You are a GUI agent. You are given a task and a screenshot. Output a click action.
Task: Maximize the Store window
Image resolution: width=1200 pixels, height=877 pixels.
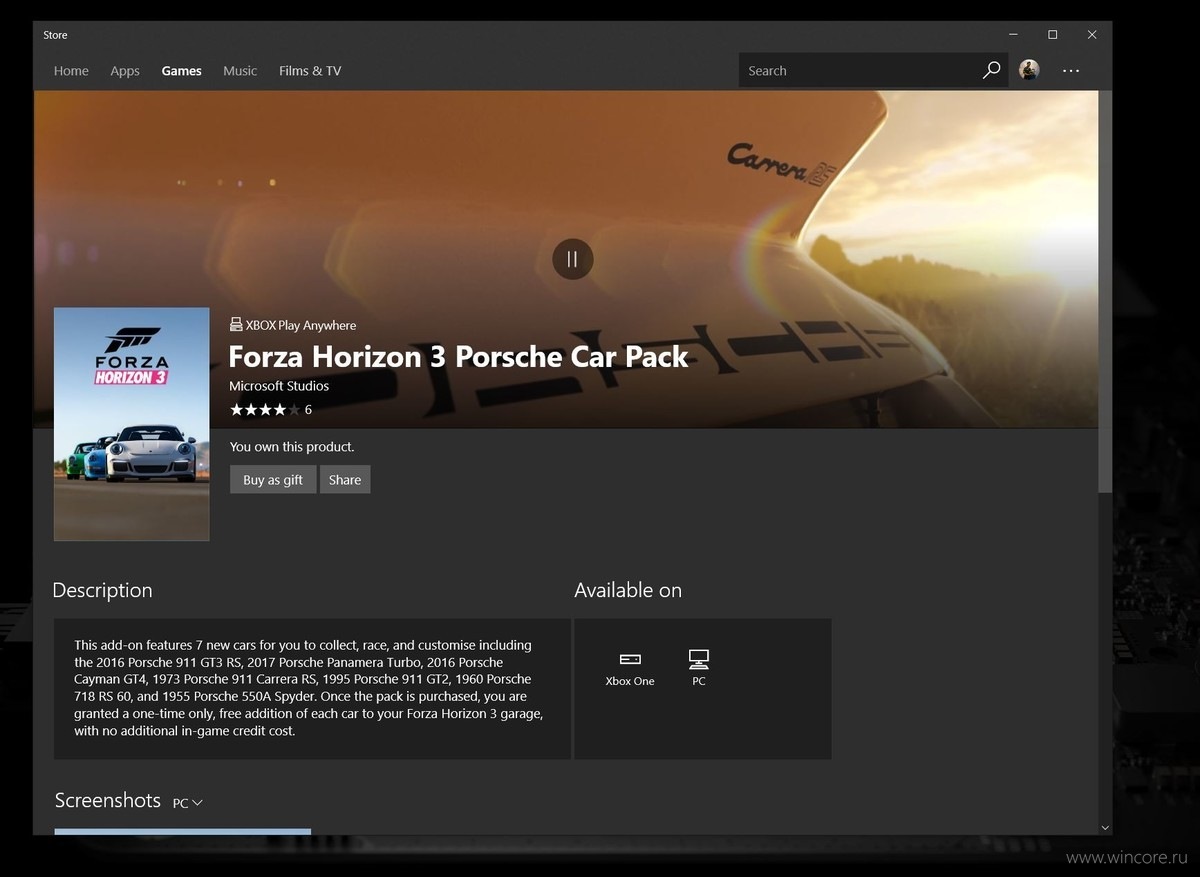(1053, 35)
